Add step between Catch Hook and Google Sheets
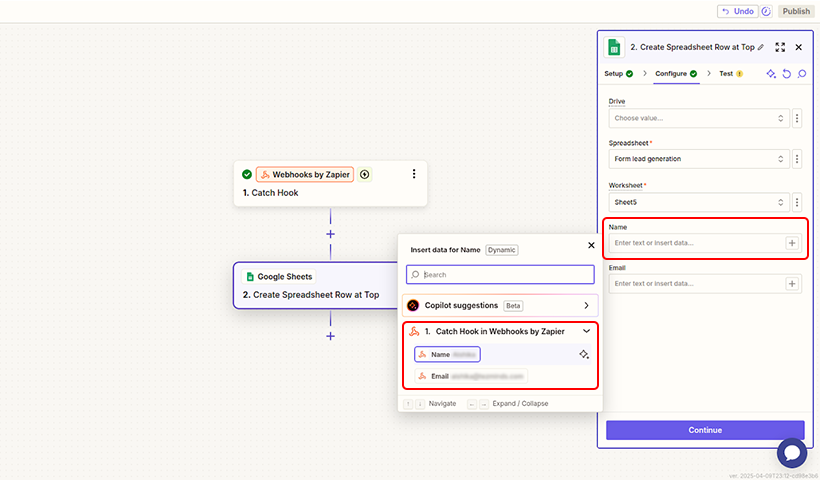Screen dimensions: 820x480 click(331, 234)
